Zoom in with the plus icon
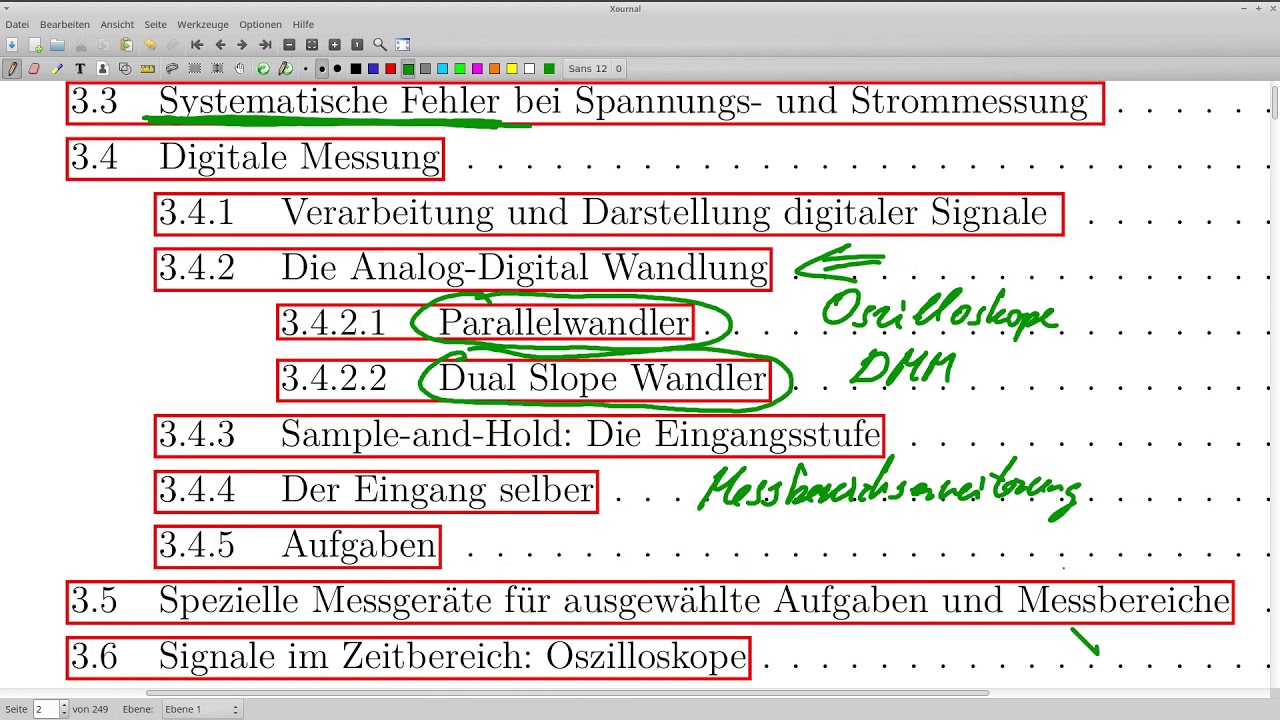 [334, 45]
